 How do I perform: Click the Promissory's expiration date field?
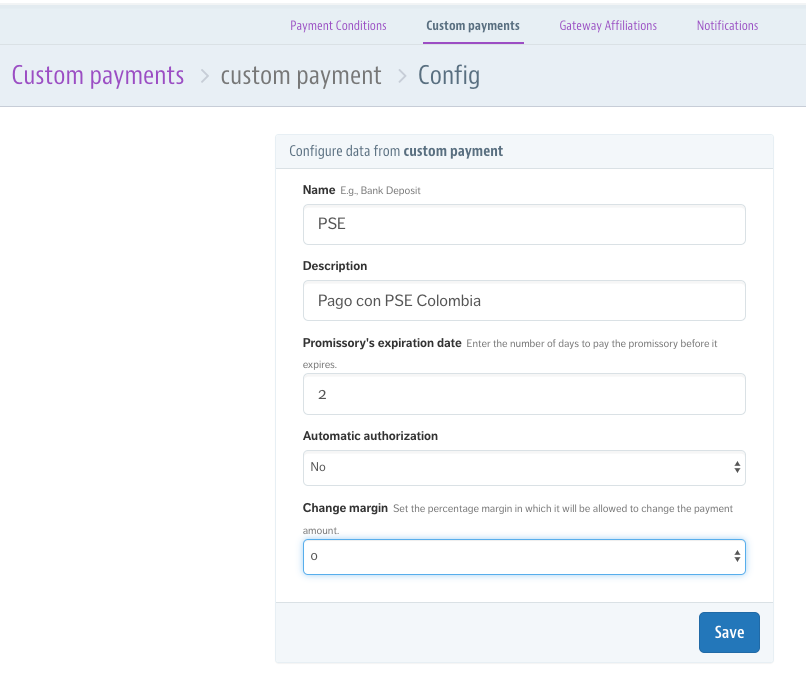(524, 394)
